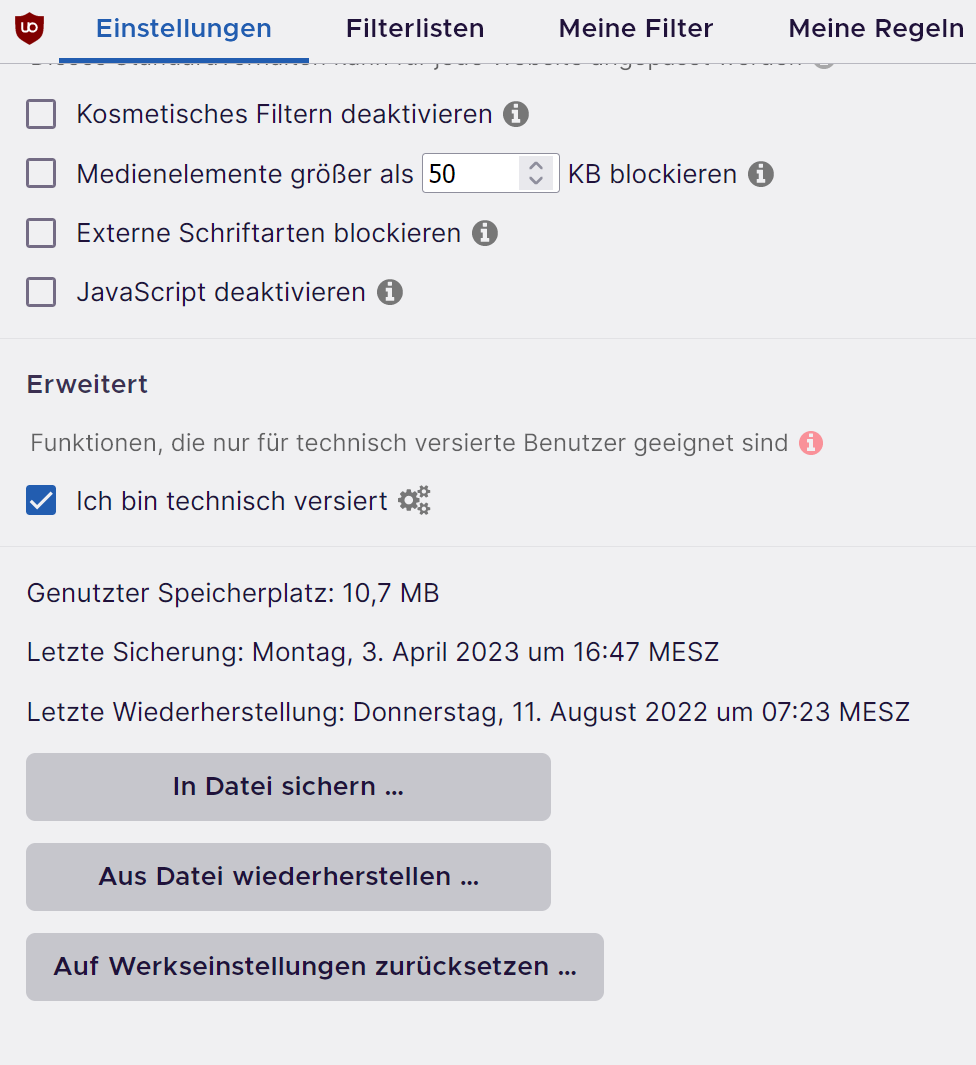Open advanced settings gears icon
This screenshot has width=976, height=1065.
coord(414,500)
